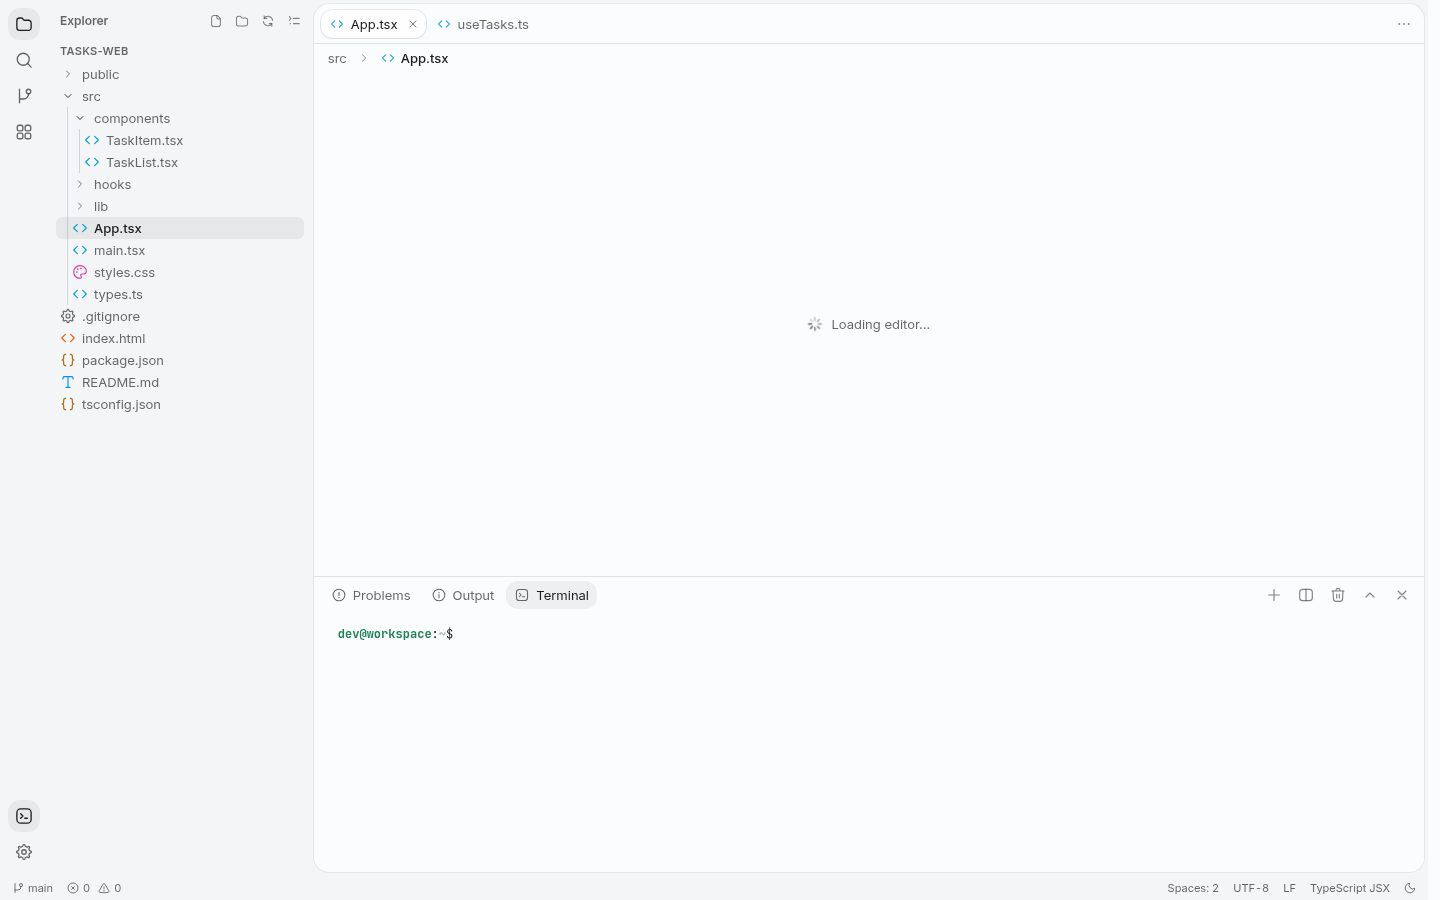This screenshot has height=900, width=1440.
Task: Open editor more actions ellipsis
Action: [1404, 24]
